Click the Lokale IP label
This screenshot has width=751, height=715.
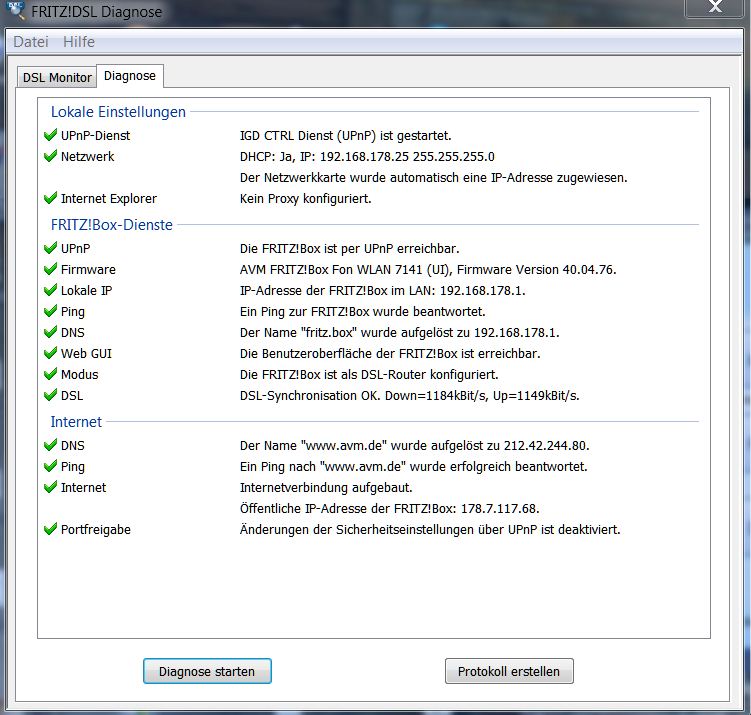click(86, 291)
